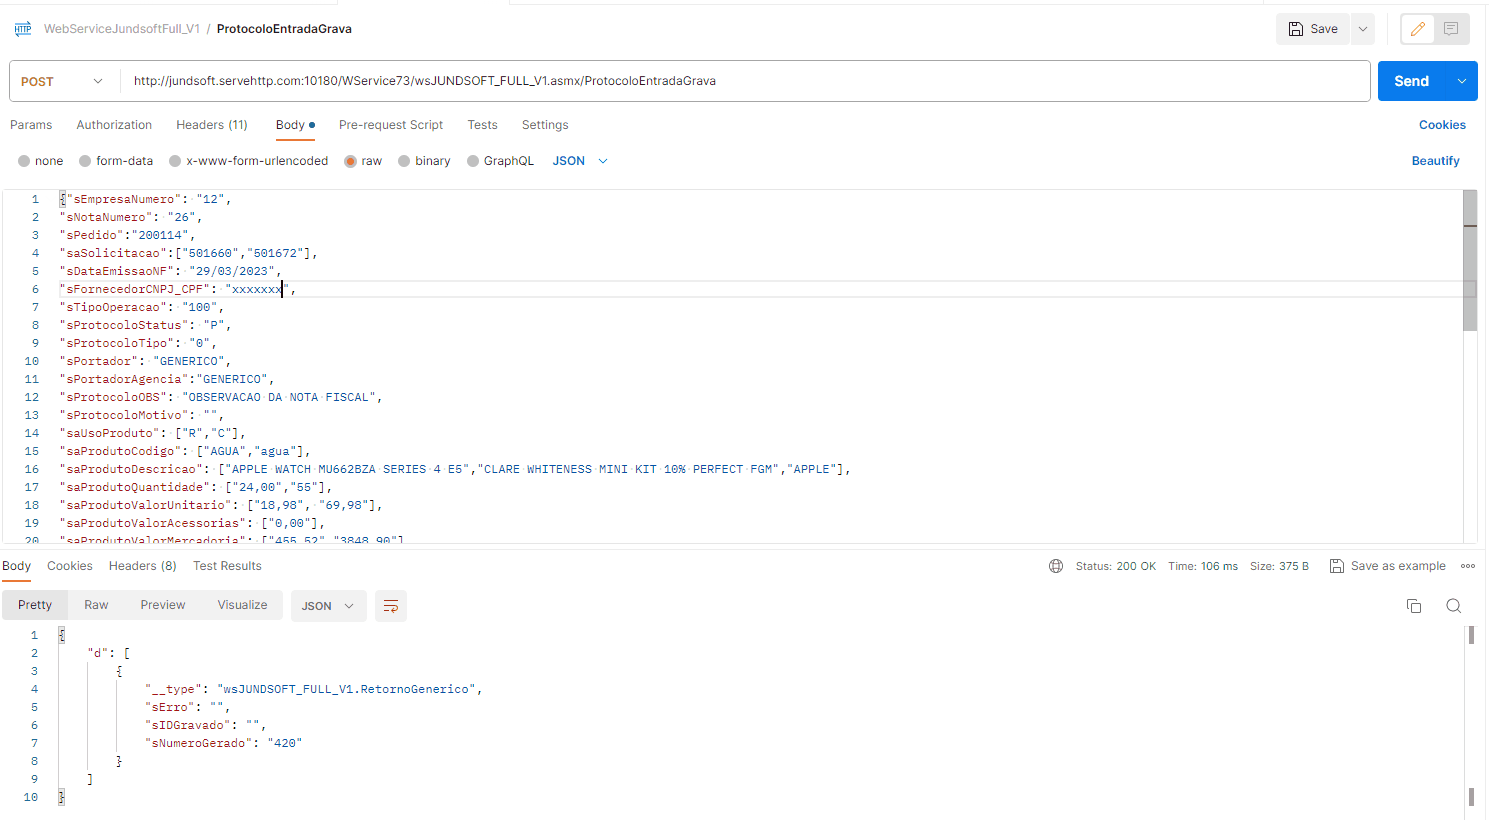Open the three-dots more options menu
The width and height of the screenshot is (1489, 820).
pyautogui.click(x=1468, y=566)
